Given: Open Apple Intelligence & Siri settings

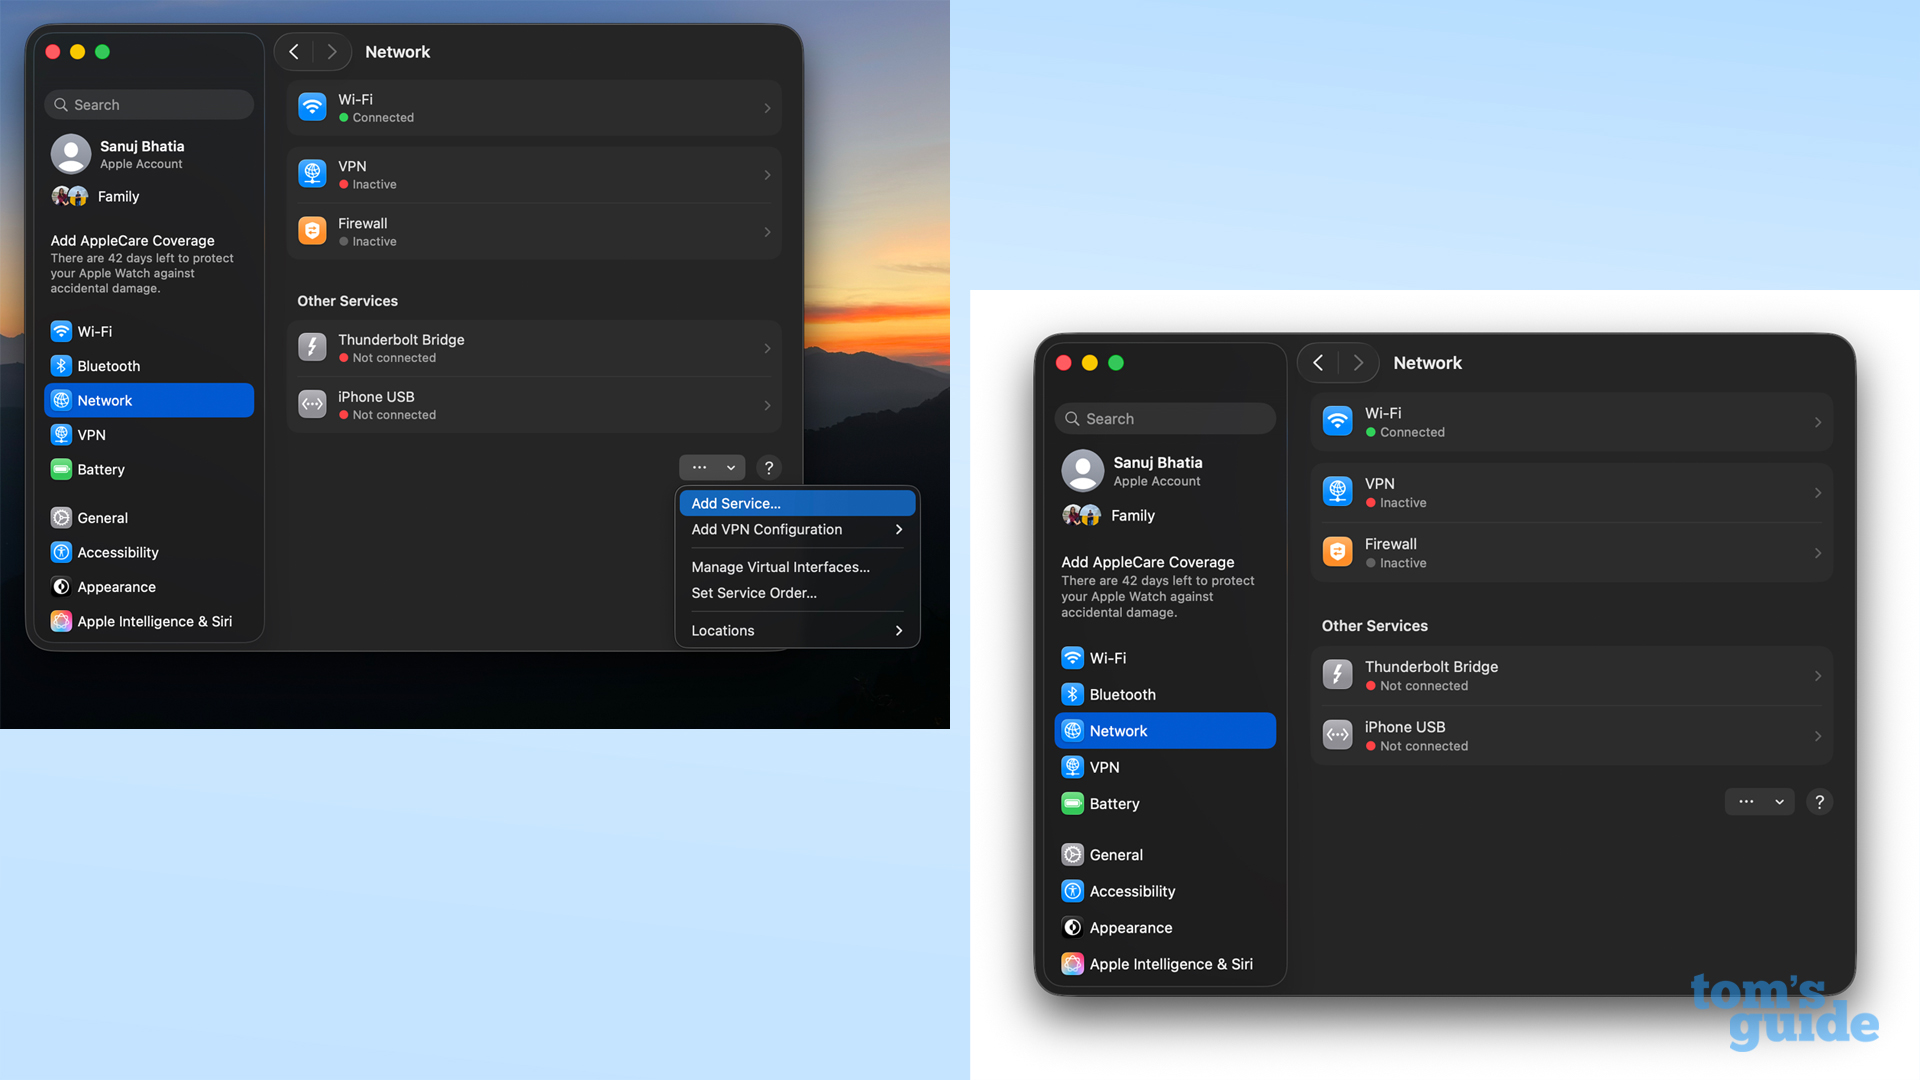Looking at the screenshot, I should pos(61,621).
